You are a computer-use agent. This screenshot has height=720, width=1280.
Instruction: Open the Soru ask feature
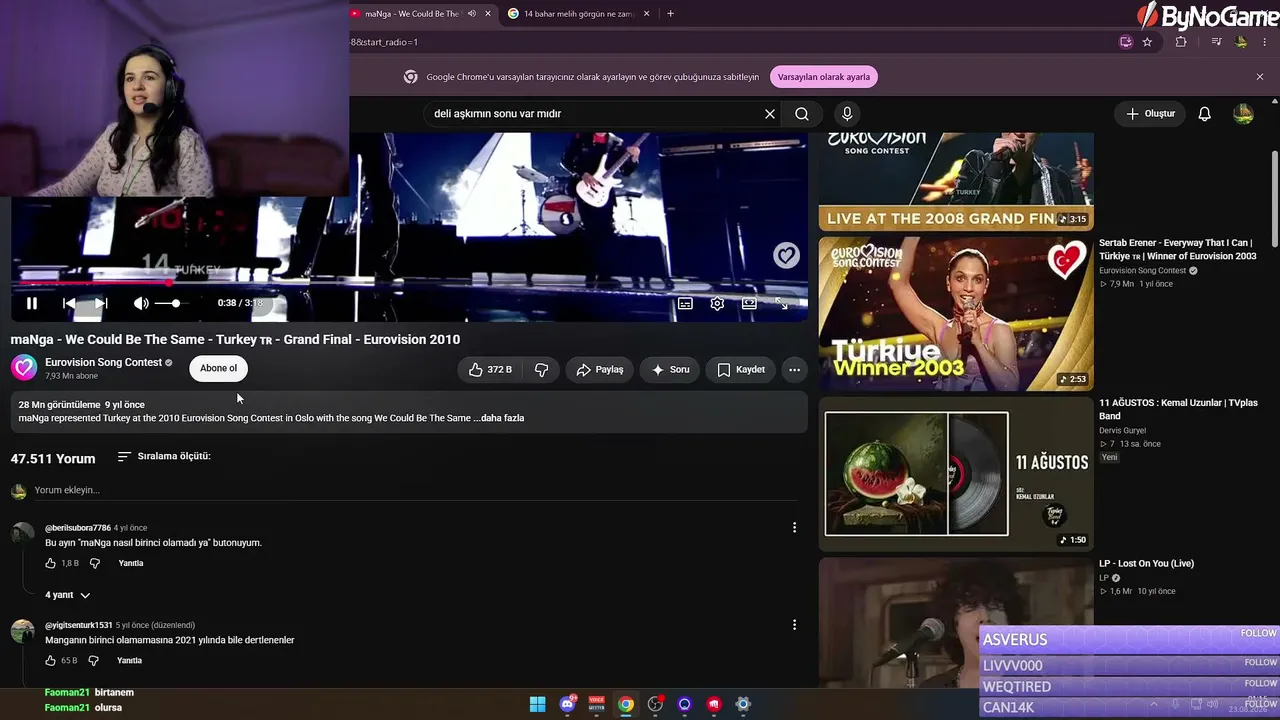[x=670, y=369]
